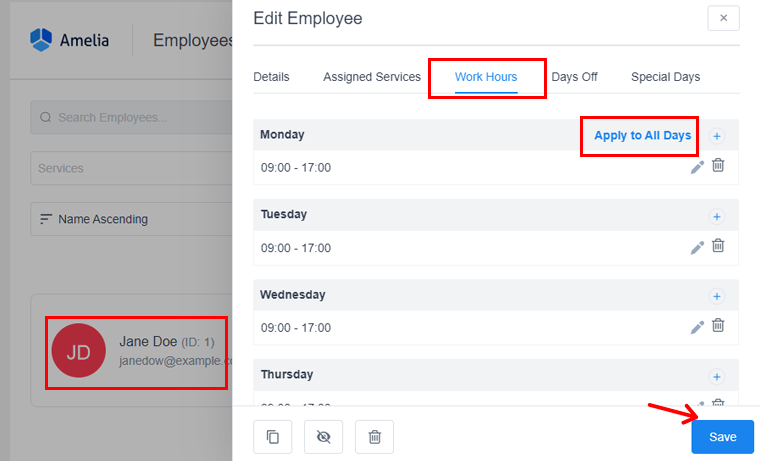This screenshot has height=461, width=760.
Task: Click Apply to All Days link
Action: (x=643, y=135)
